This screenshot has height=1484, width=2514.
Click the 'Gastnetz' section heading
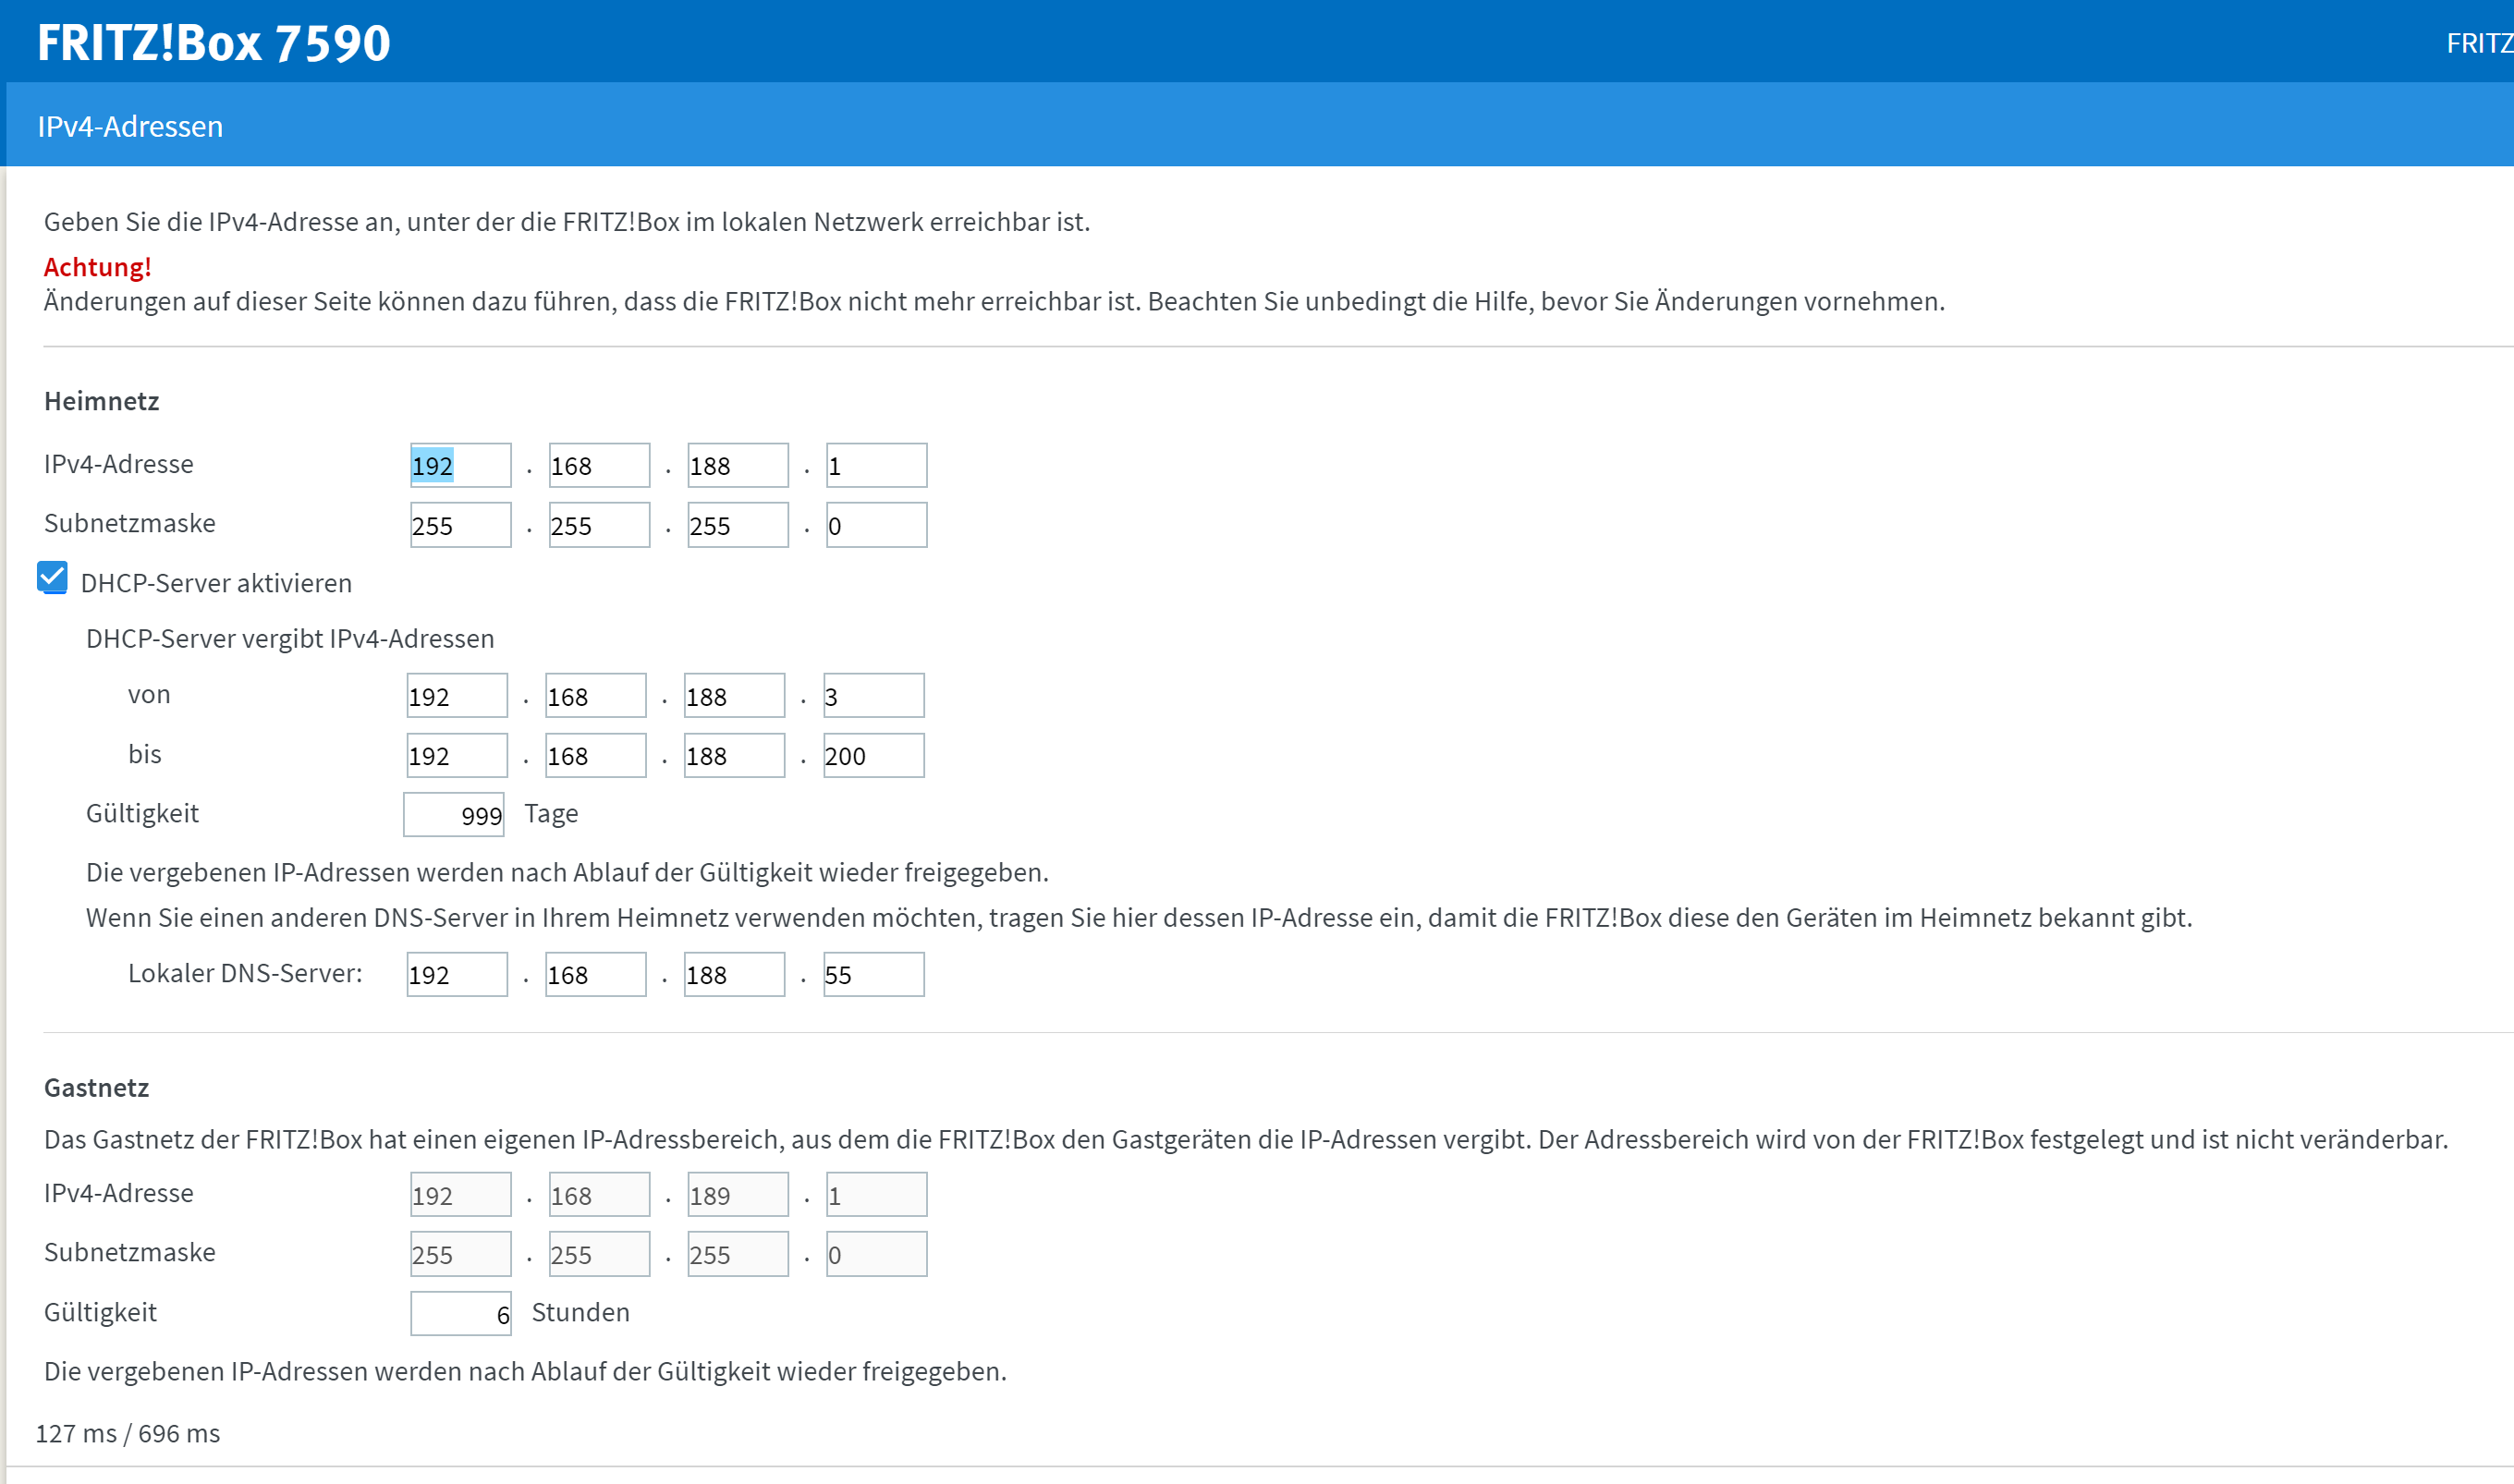[x=96, y=1088]
